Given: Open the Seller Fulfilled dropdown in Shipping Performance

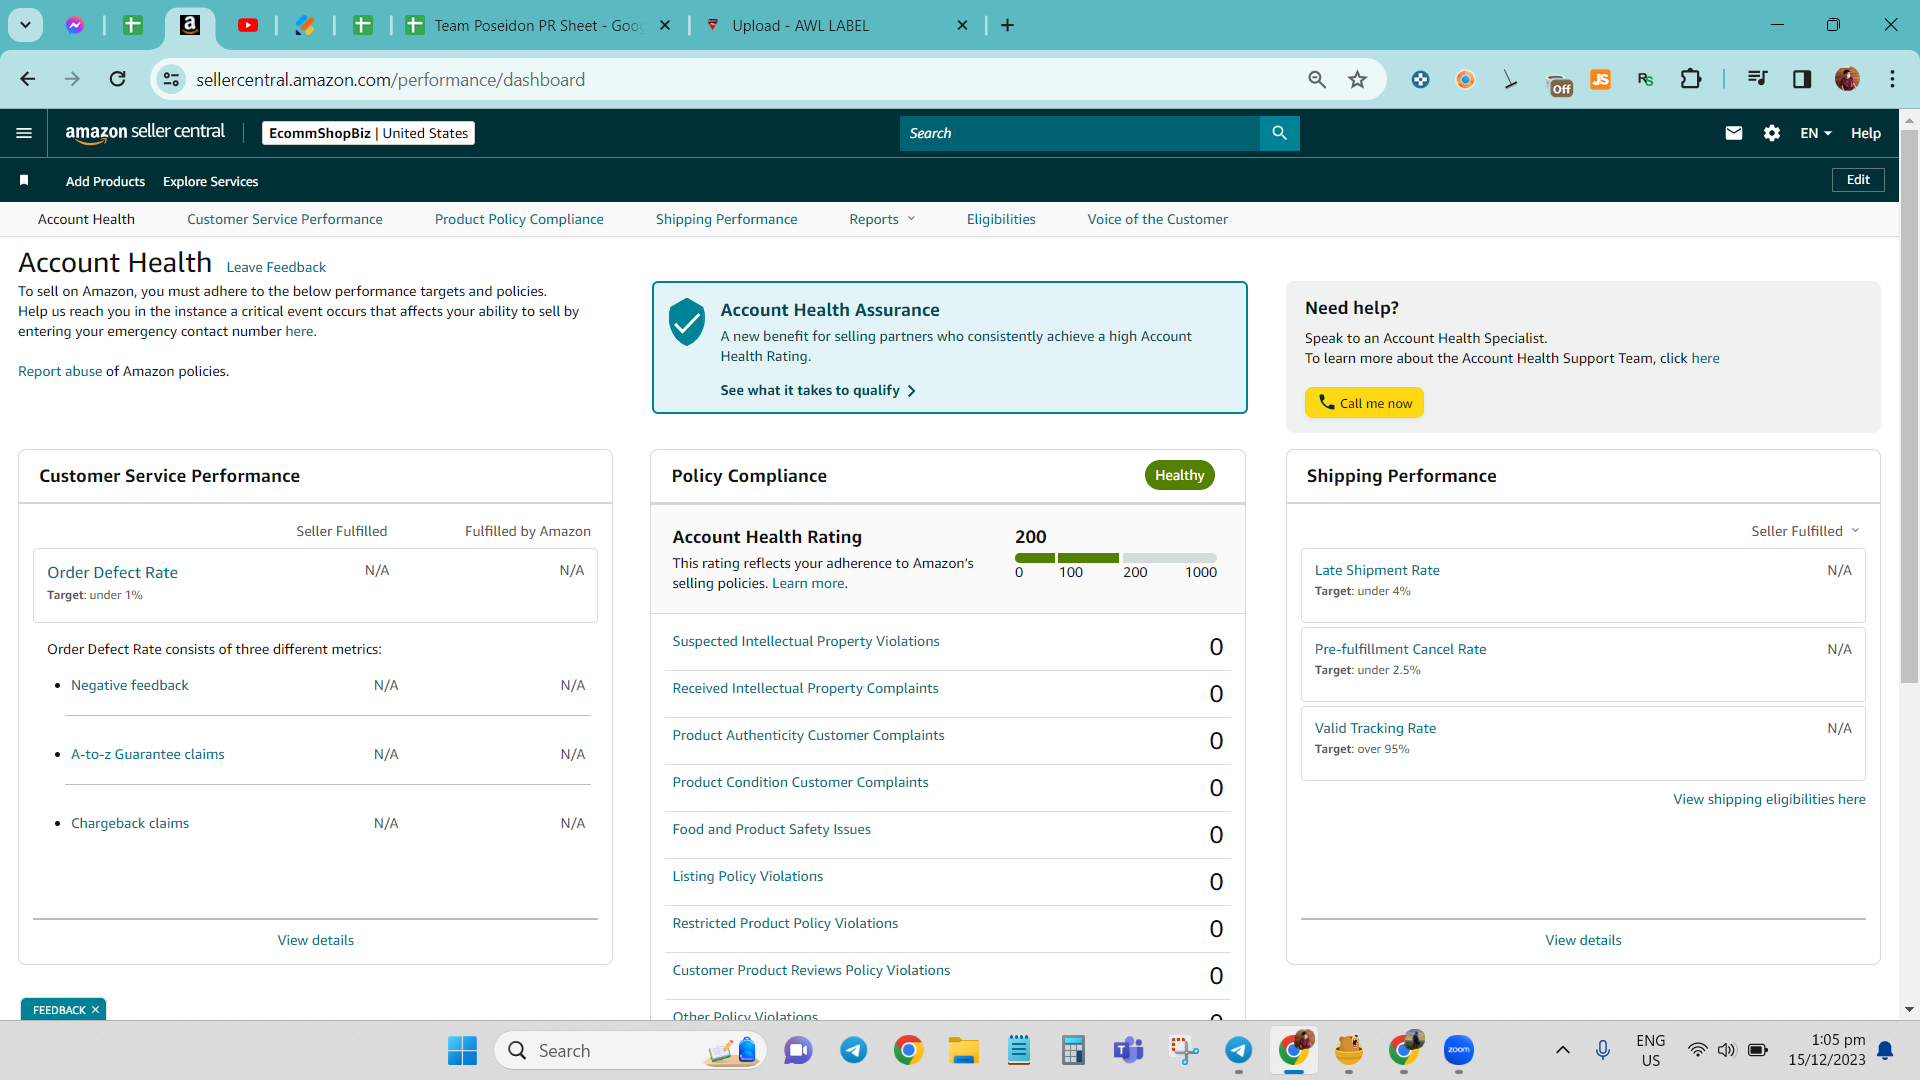Looking at the screenshot, I should click(1805, 531).
